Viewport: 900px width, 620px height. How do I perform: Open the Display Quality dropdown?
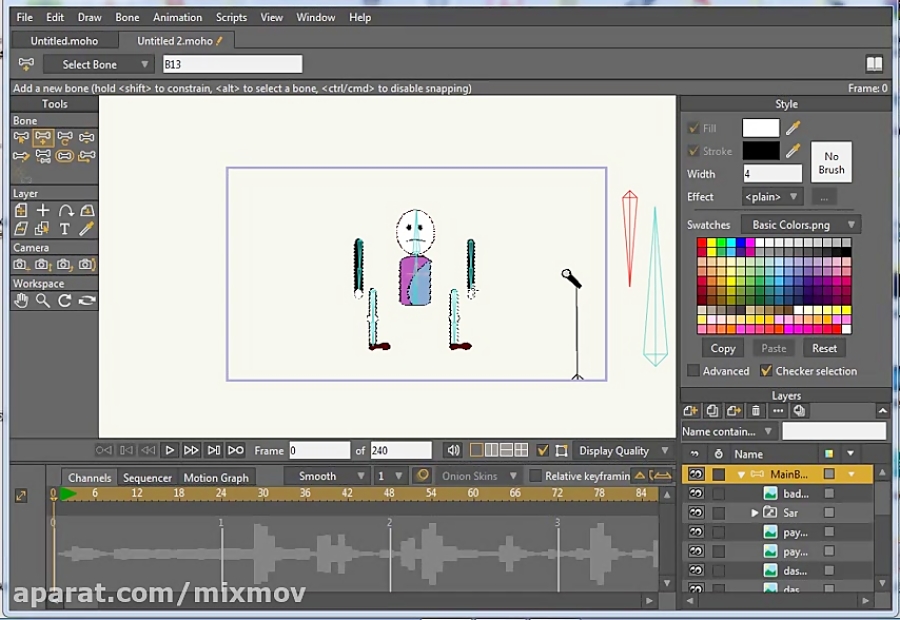[x=623, y=451]
